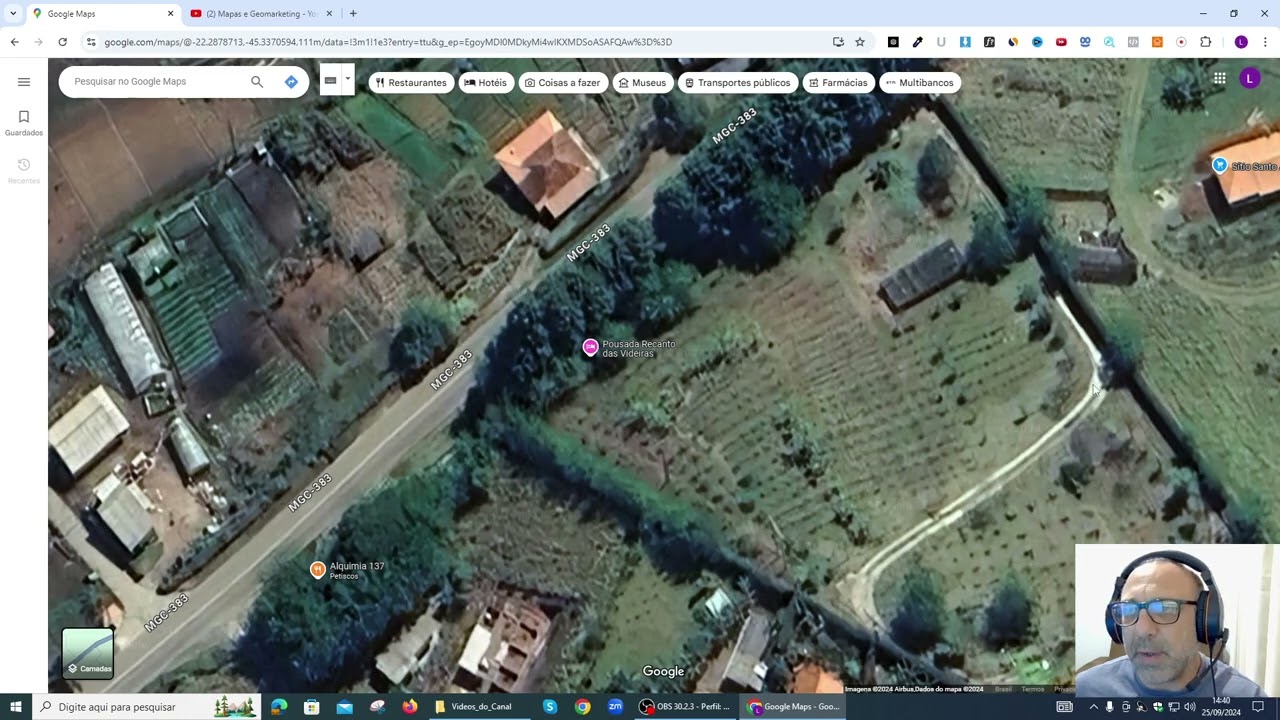Screen dimensions: 1280x720
Task: Open Chrome's three-dot menu
Action: (1266, 42)
